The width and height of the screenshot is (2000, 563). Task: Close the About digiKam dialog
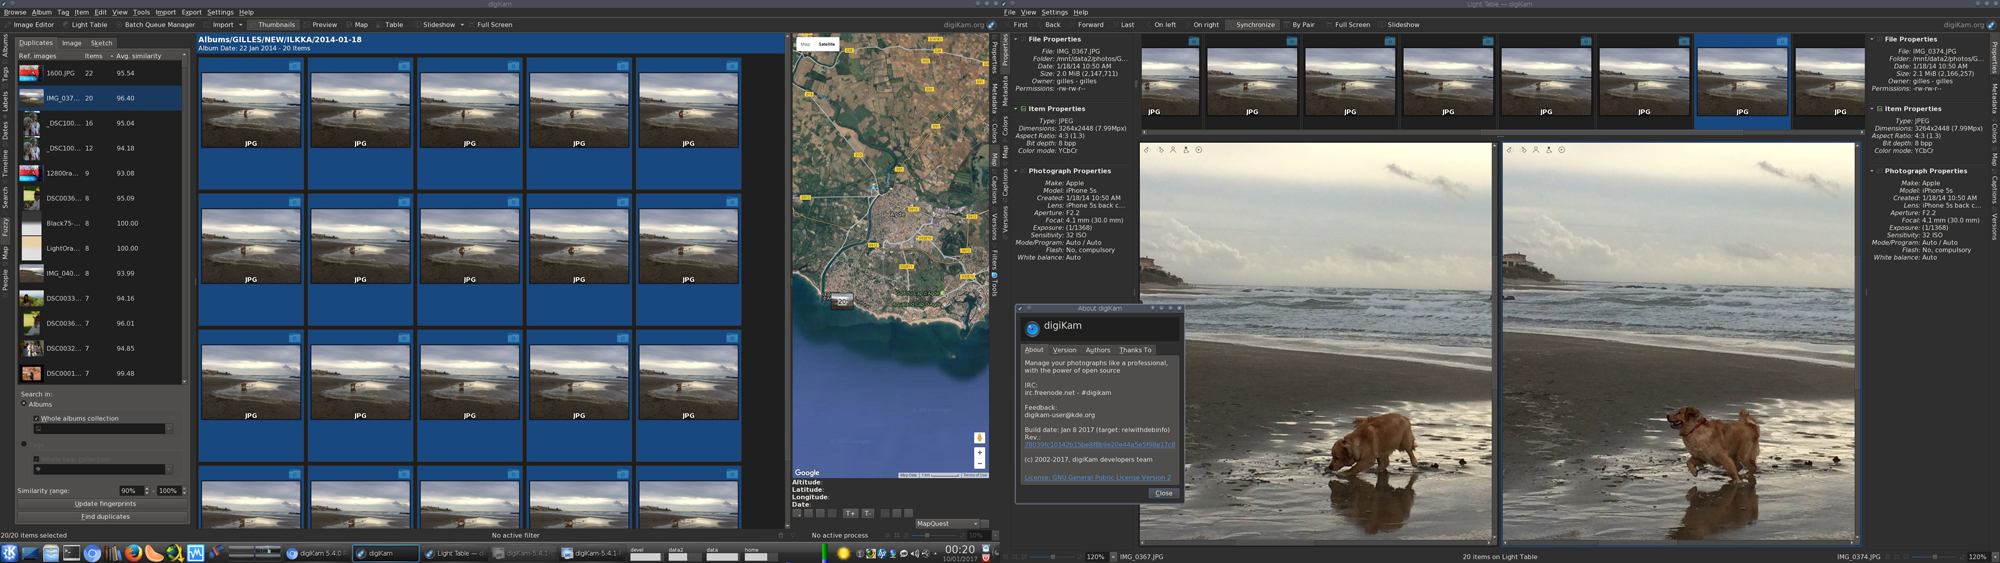pos(1164,493)
